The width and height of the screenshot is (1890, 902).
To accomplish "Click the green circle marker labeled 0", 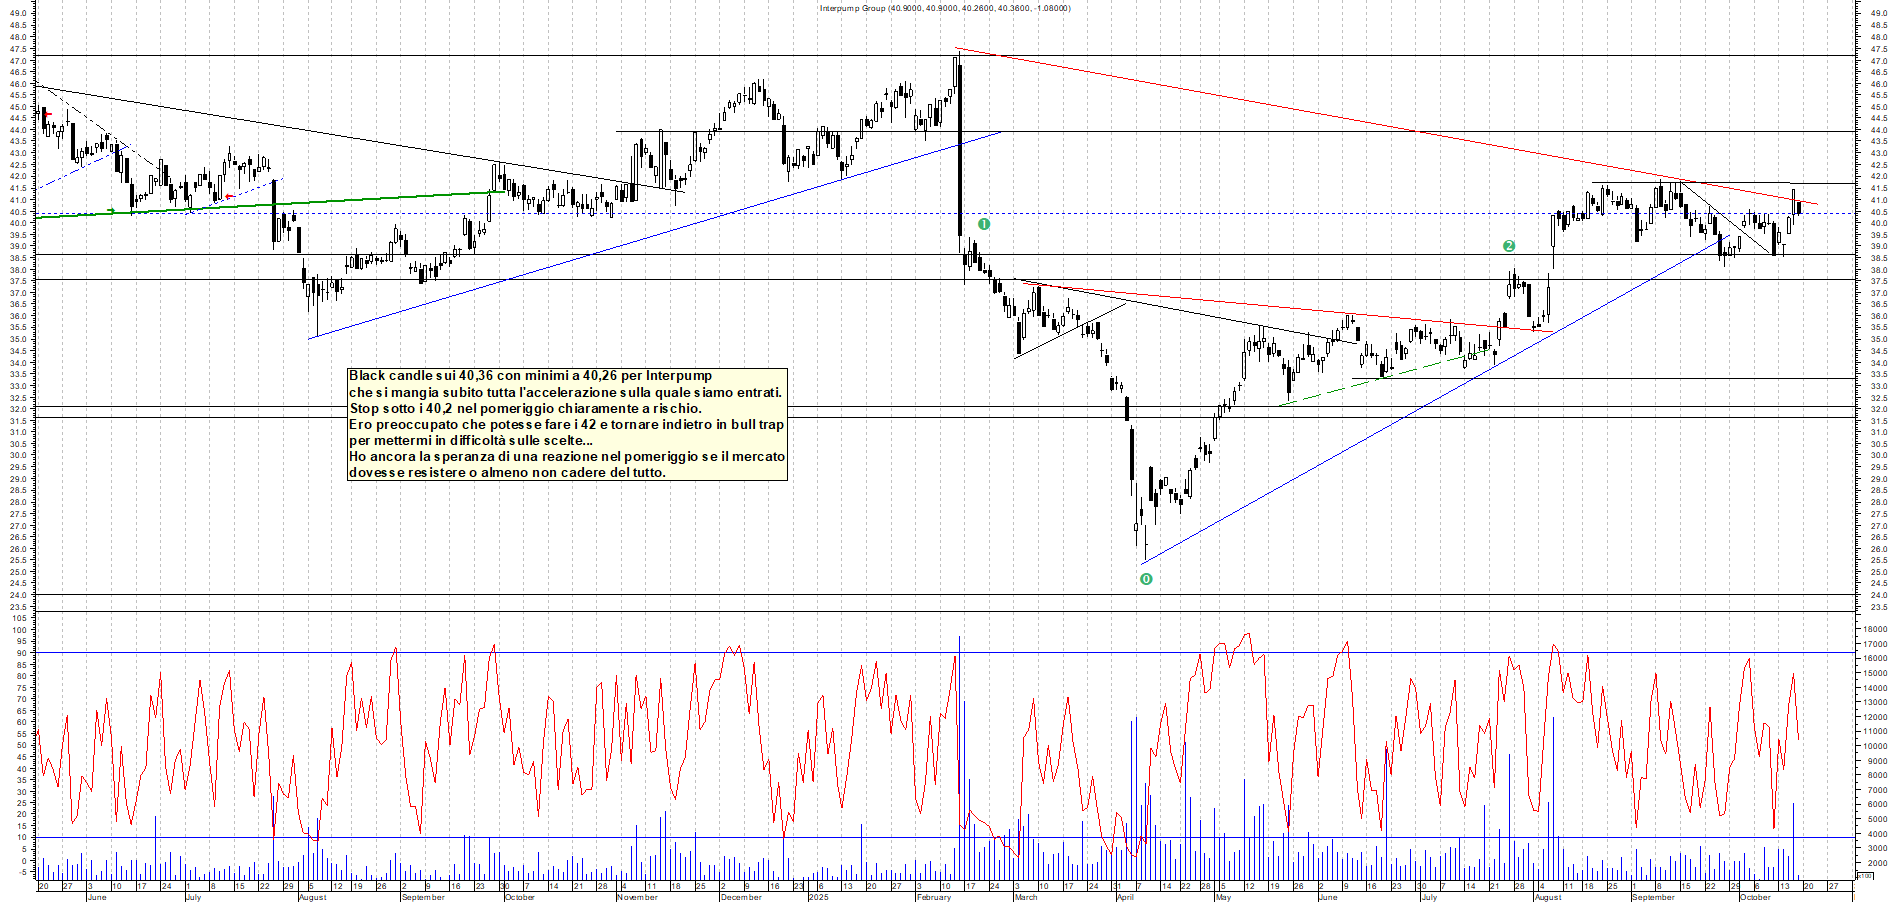I will 1146,579.
